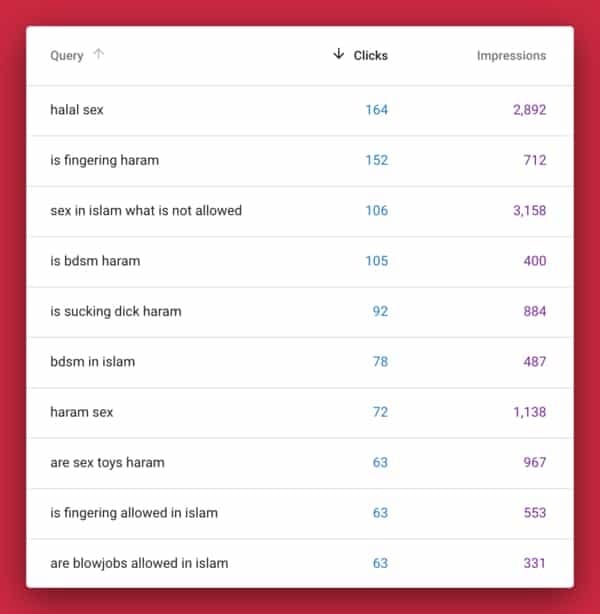Click the 164 clicks value
The width and height of the screenshot is (600, 614).
(376, 110)
